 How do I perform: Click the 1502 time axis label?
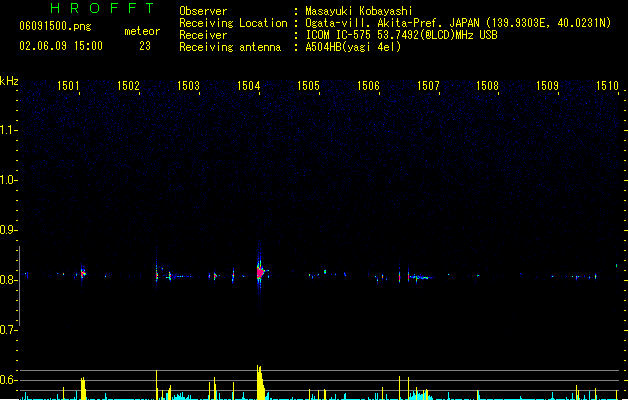pos(128,86)
